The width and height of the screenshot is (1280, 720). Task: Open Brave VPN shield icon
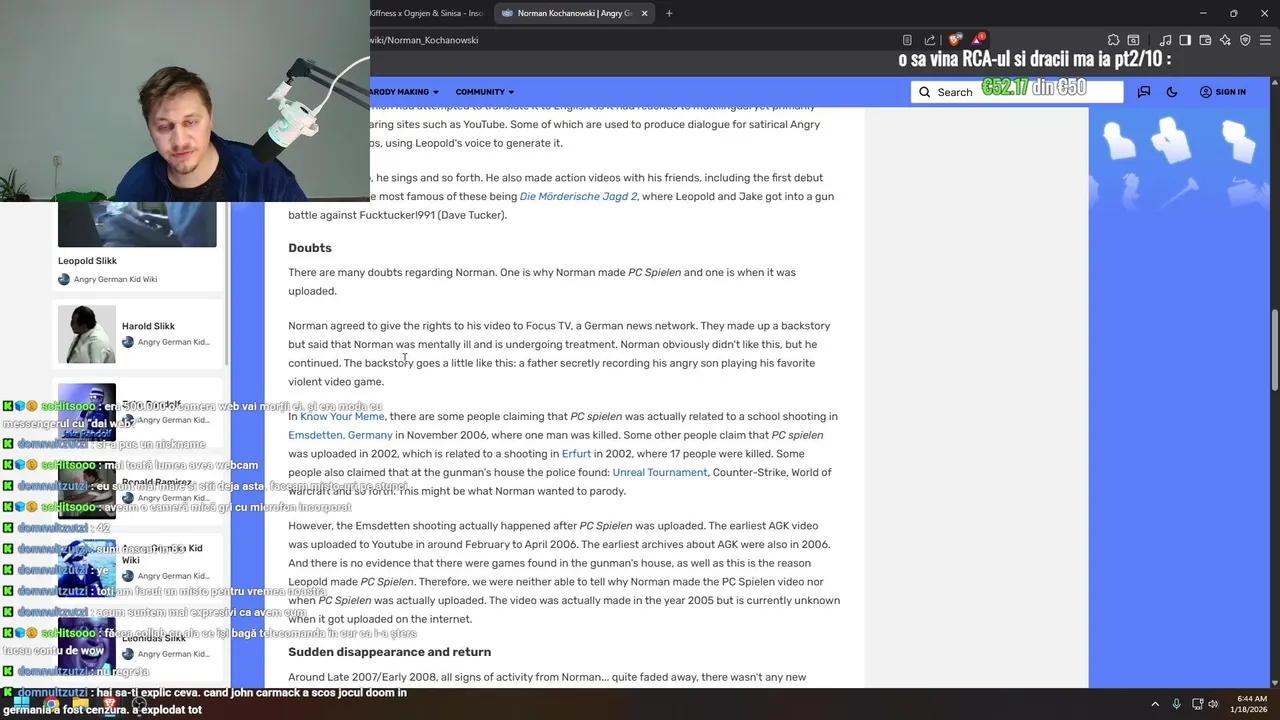pos(1245,40)
